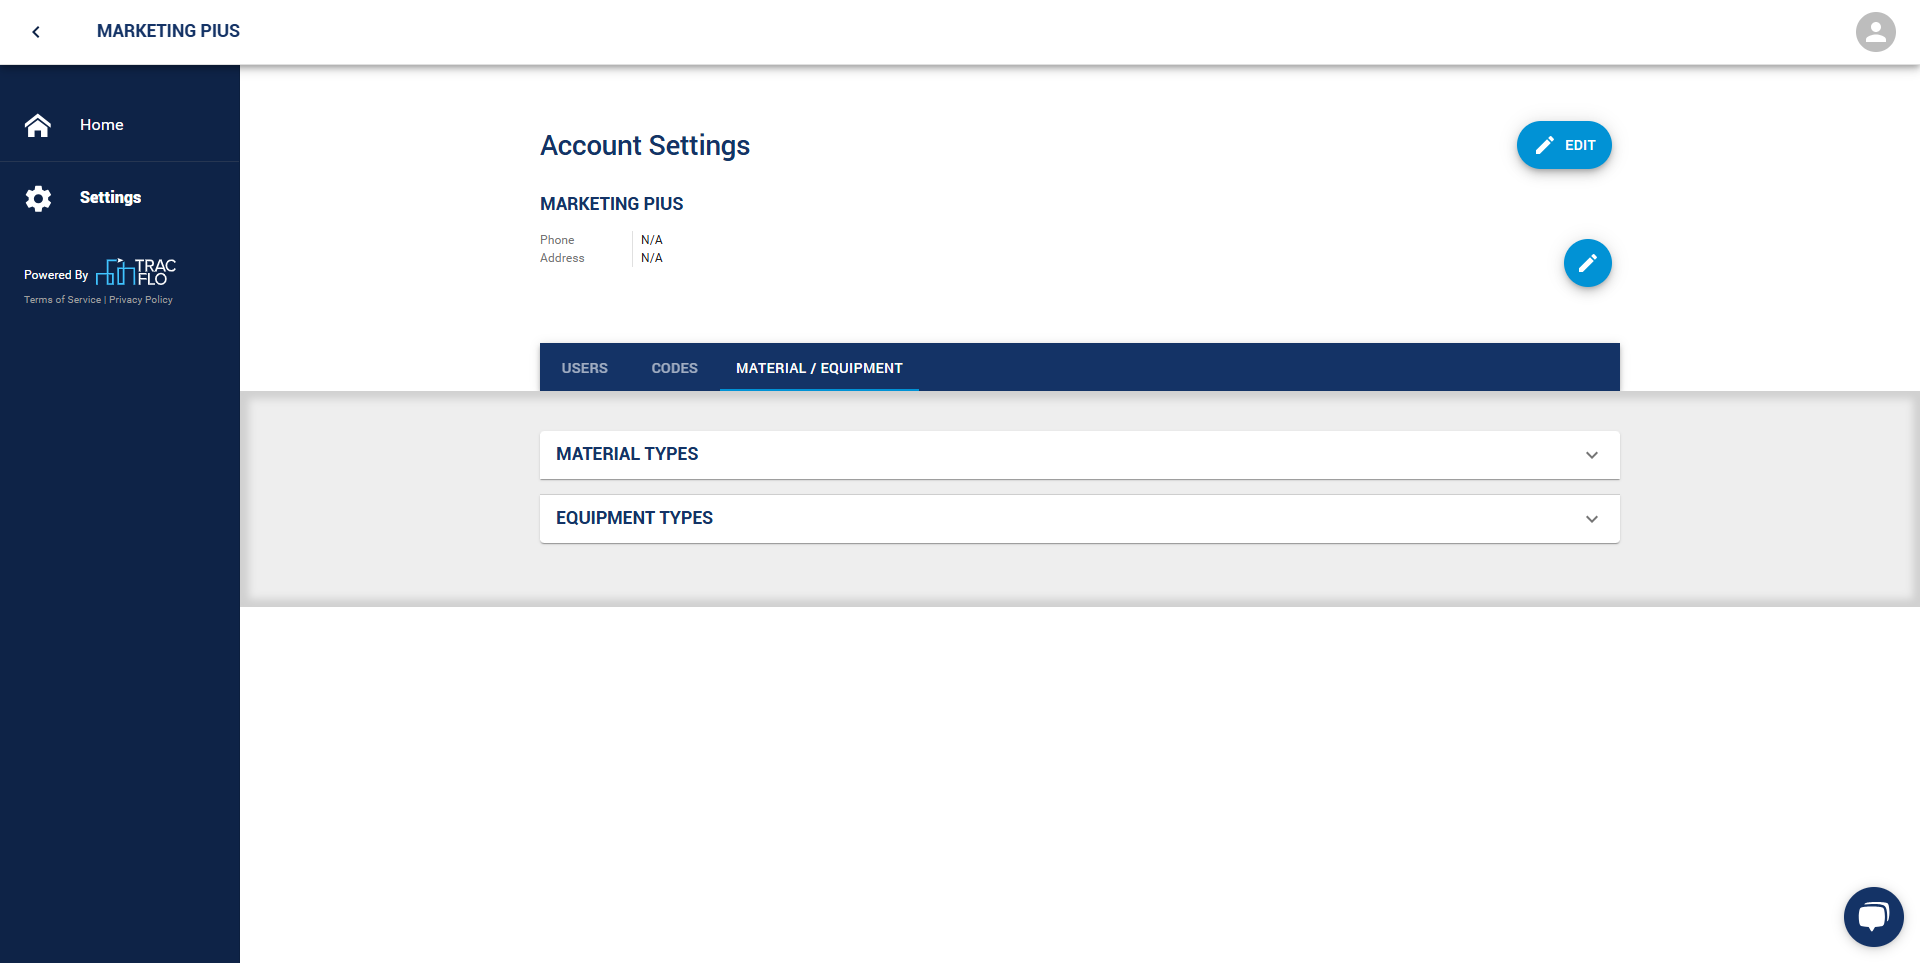Click the EQUIPMENT TYPES panel title
The image size is (1920, 963).
(634, 518)
